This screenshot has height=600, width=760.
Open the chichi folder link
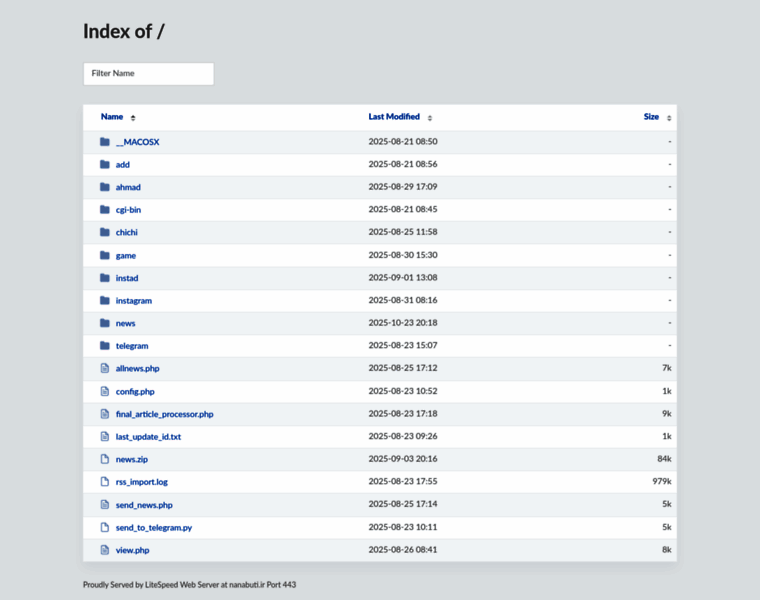[127, 232]
